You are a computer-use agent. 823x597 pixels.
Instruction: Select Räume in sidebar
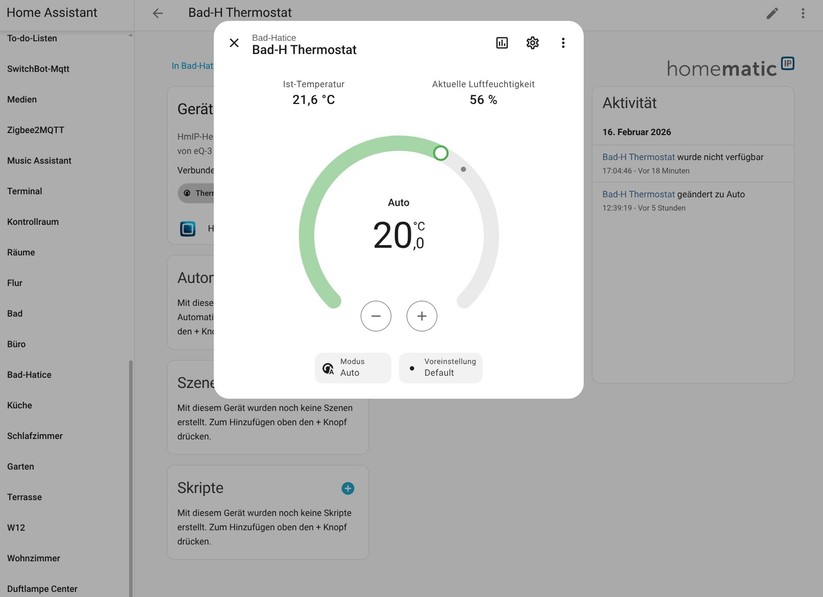point(21,252)
